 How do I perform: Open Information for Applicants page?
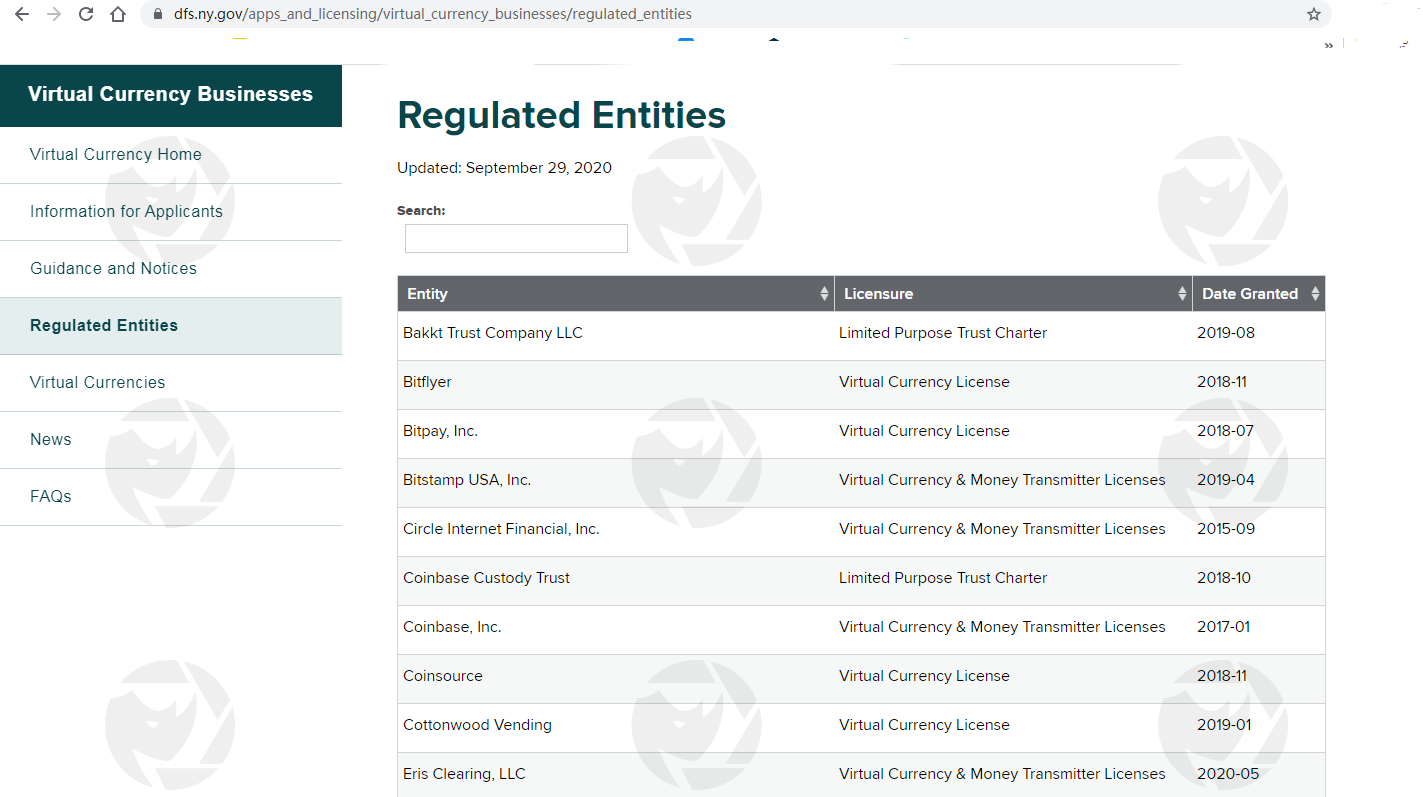(126, 211)
